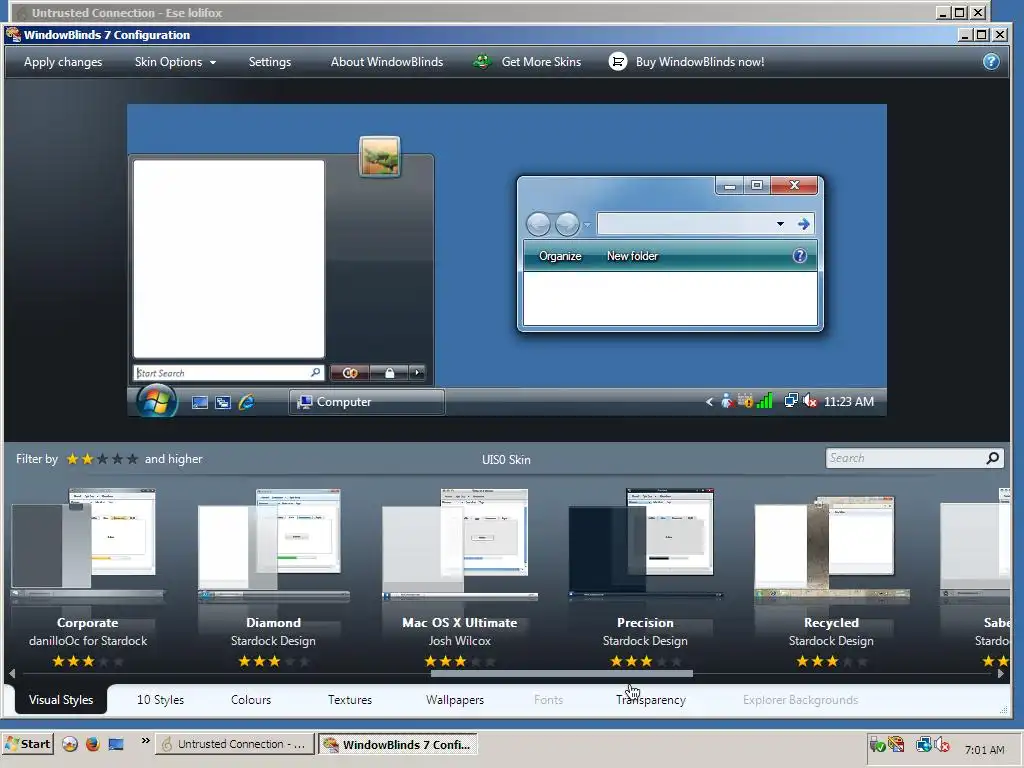Click the magnifier icon in the Search box

(992, 458)
